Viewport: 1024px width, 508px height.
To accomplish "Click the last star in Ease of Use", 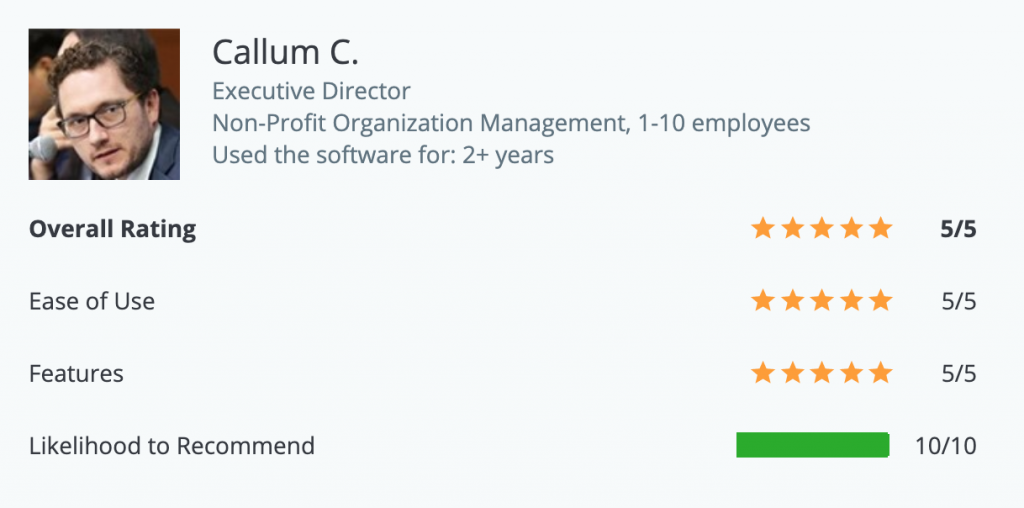I will tap(880, 301).
